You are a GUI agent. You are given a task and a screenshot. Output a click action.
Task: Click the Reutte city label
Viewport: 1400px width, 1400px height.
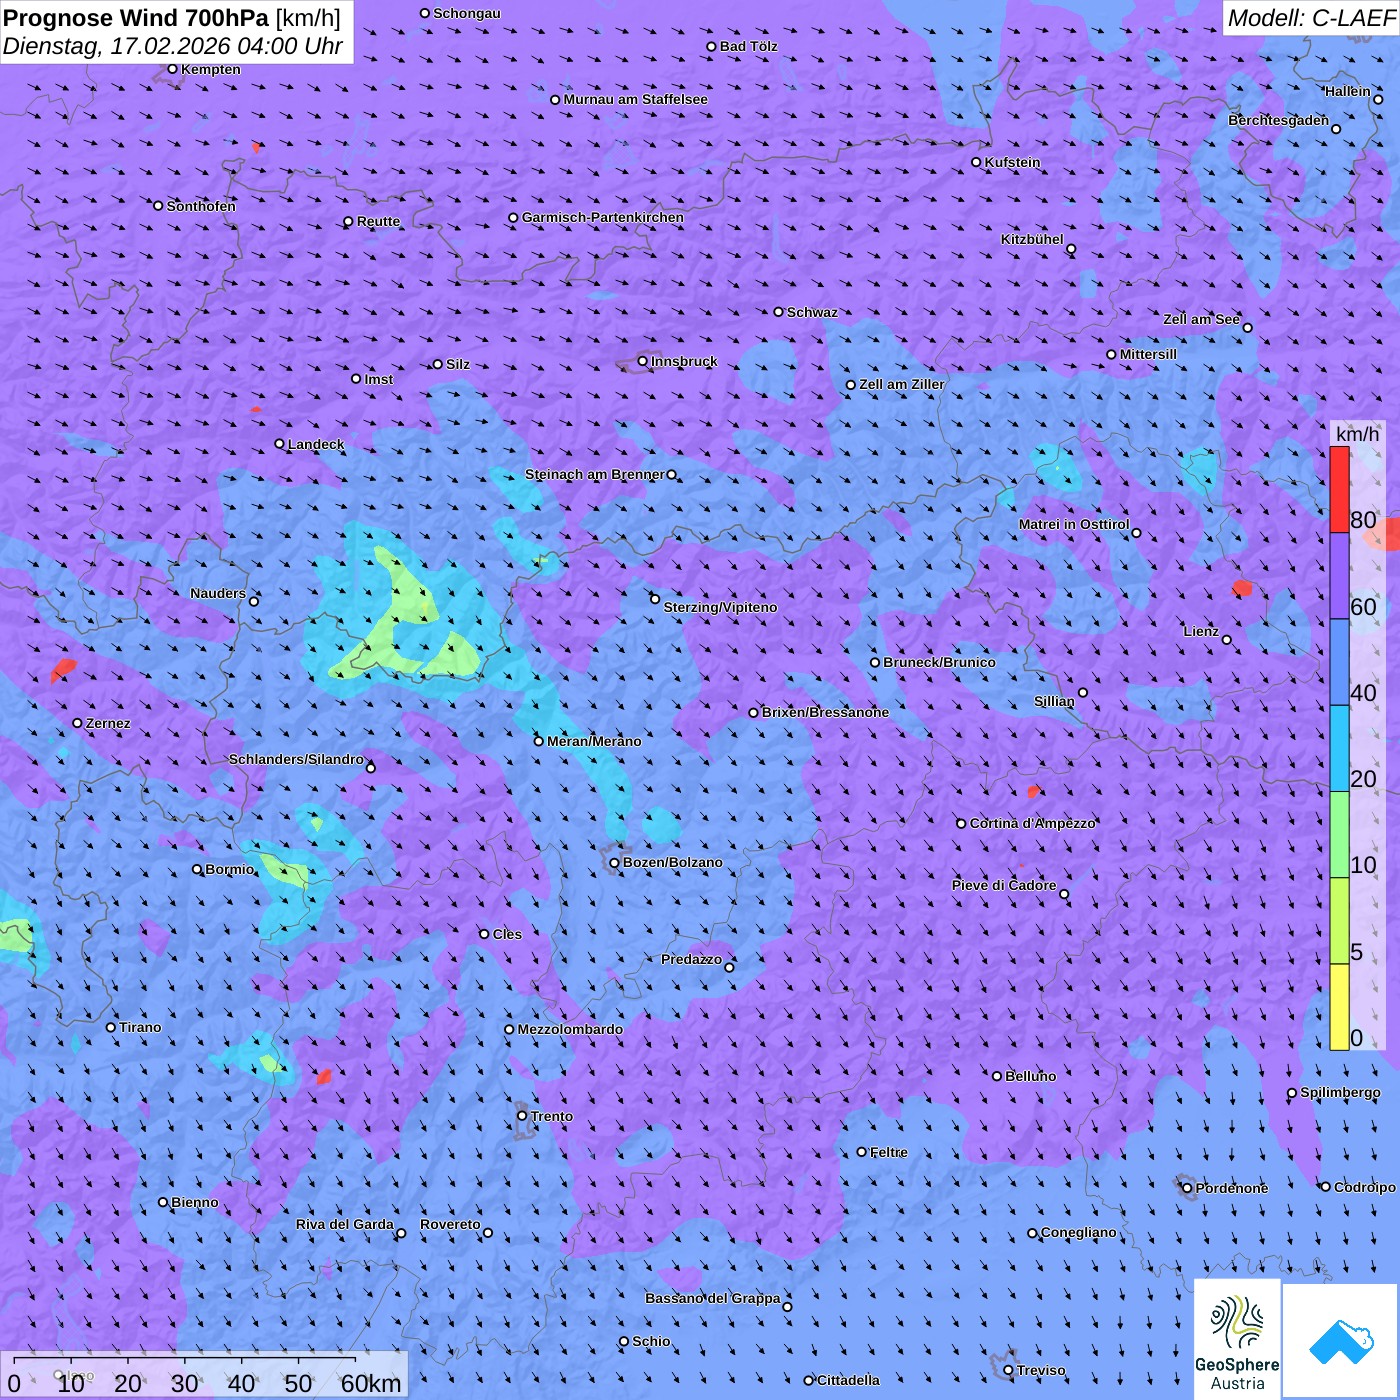click(x=378, y=221)
